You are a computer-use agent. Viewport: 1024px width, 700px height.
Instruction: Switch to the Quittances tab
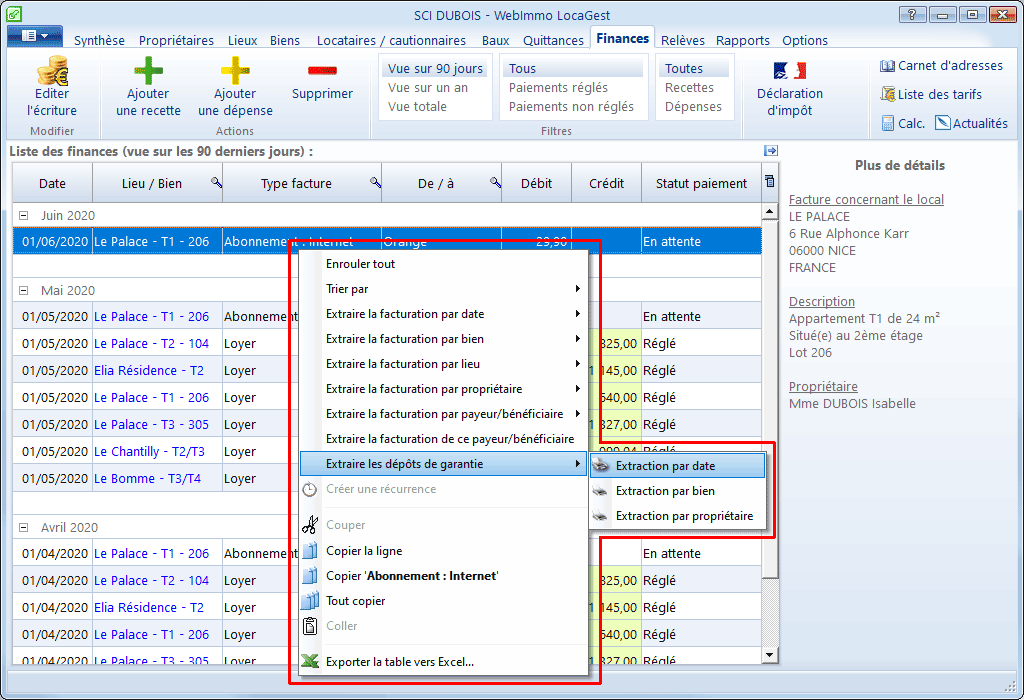553,40
